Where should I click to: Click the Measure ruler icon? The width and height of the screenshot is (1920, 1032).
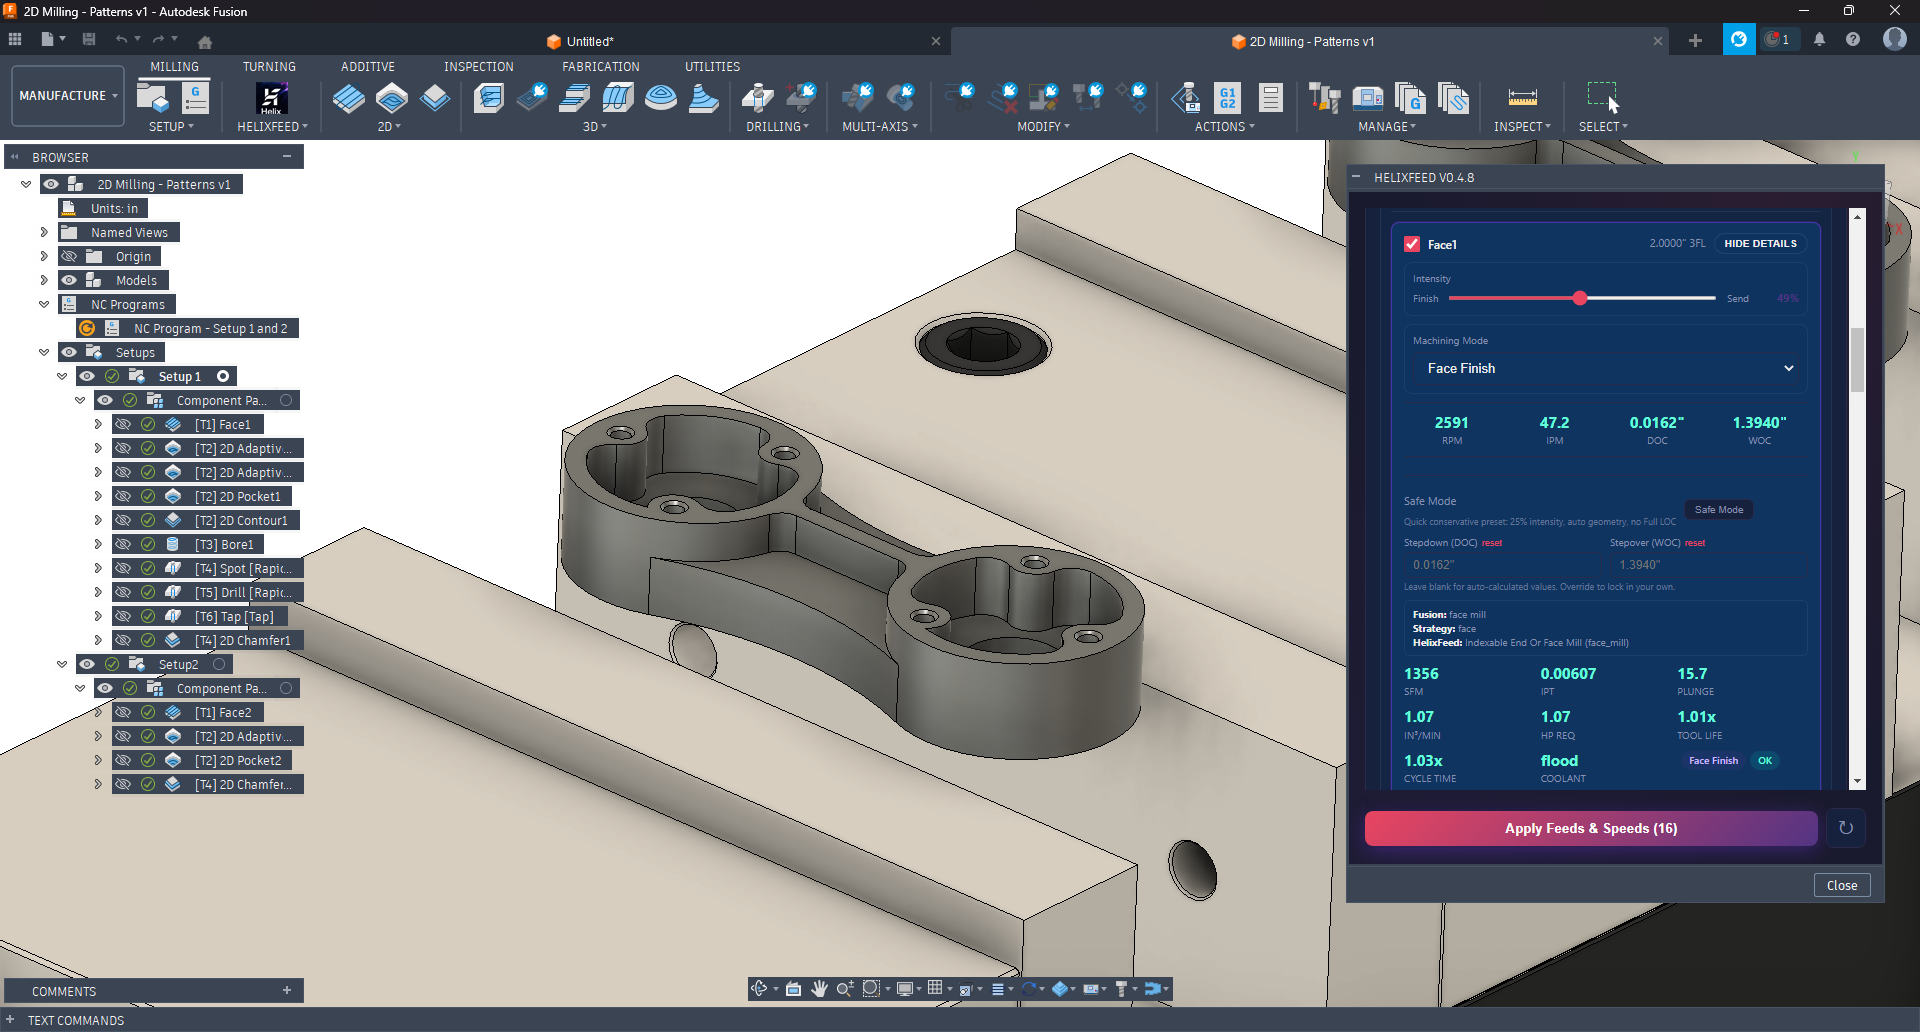[x=1522, y=98]
